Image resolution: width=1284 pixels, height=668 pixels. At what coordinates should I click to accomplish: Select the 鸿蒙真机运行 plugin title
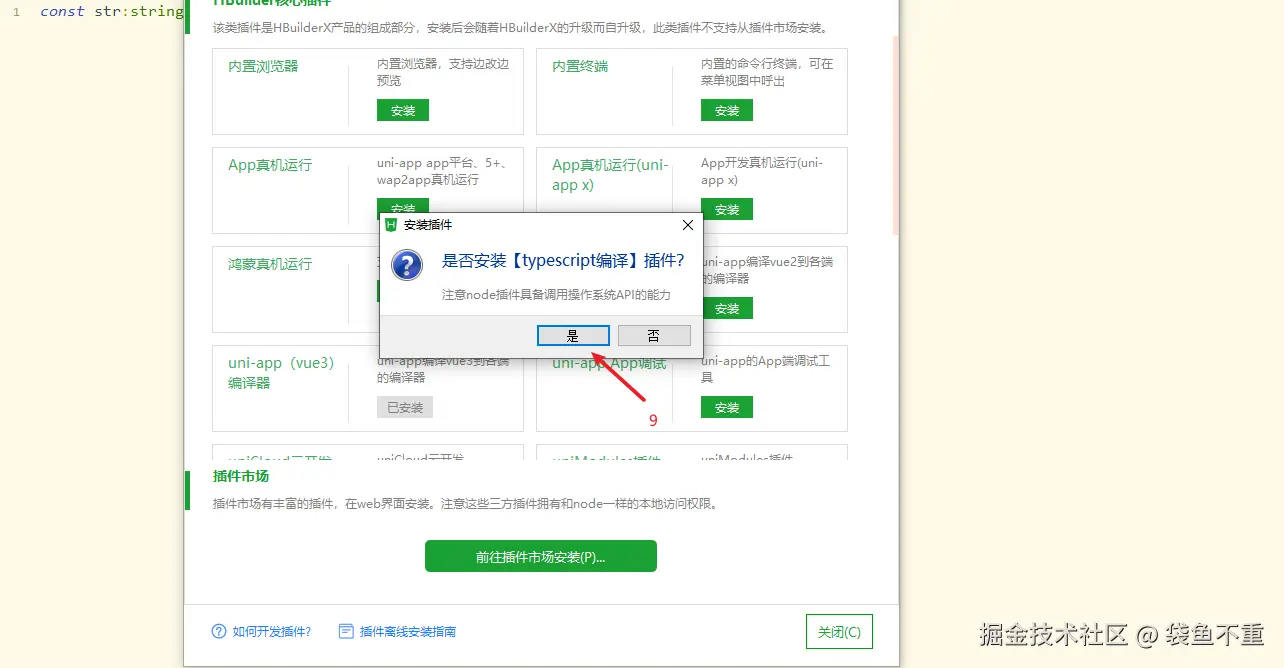coord(270,264)
